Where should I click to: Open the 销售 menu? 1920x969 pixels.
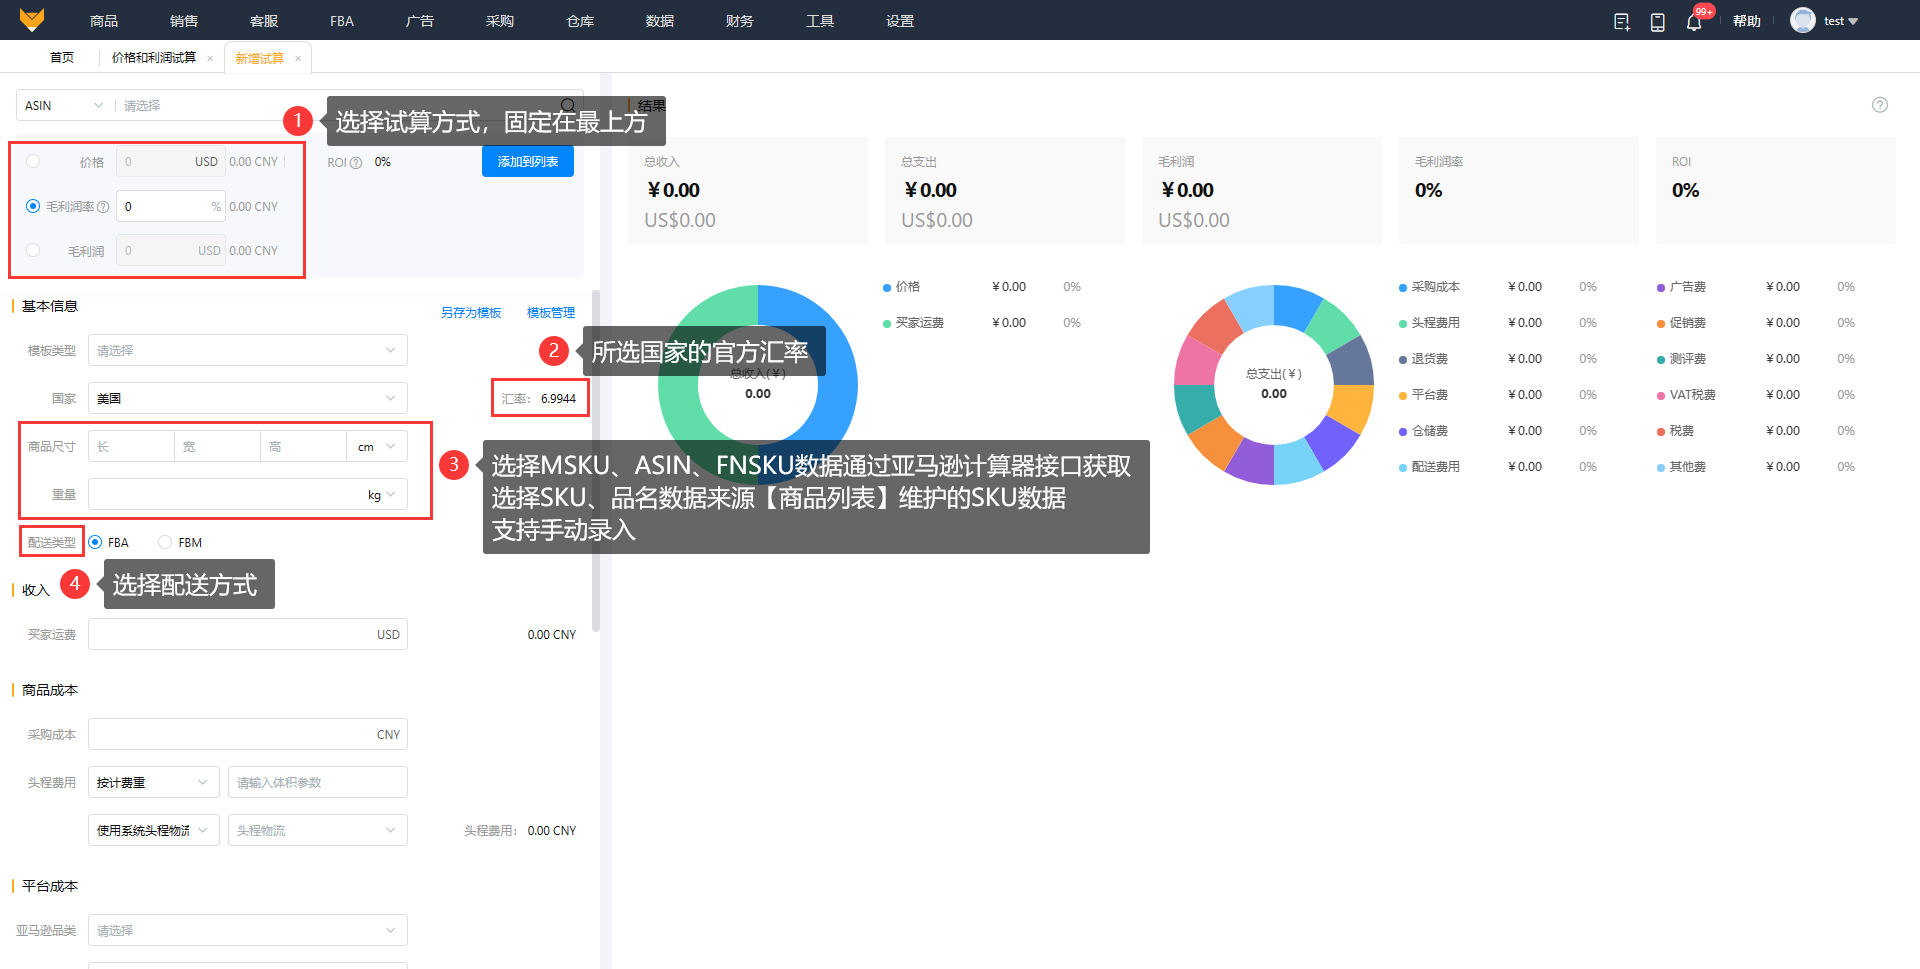coord(184,21)
